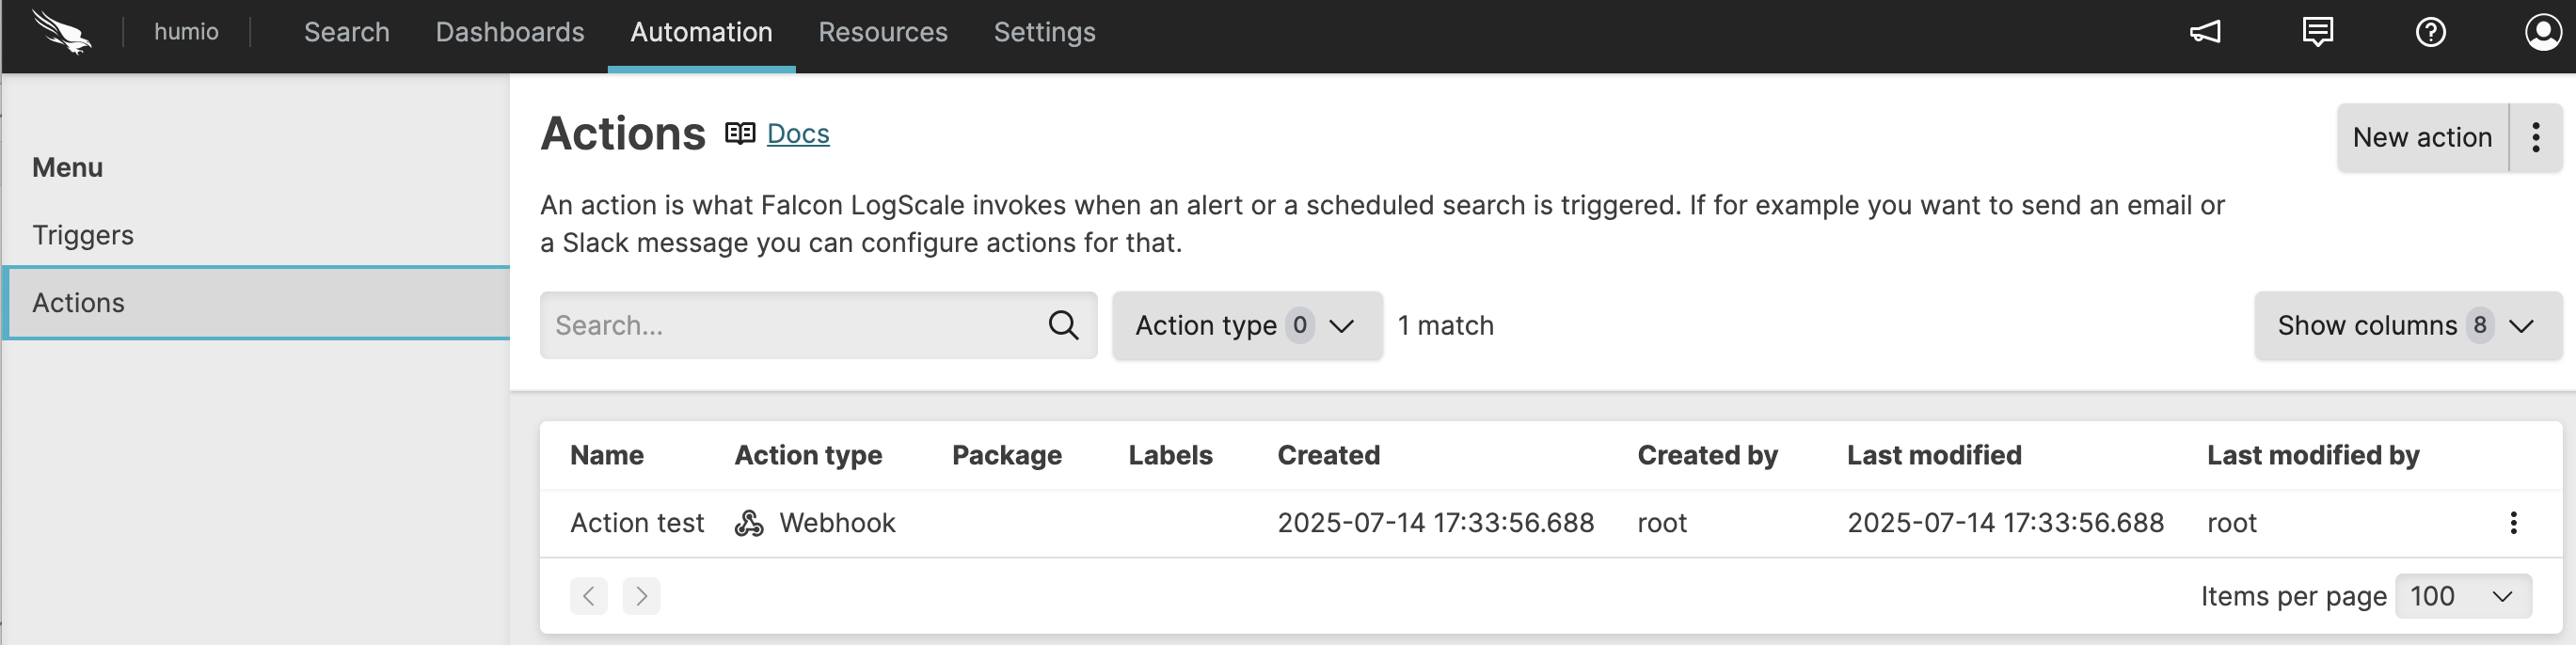This screenshot has width=2576, height=645.
Task: Open the Items per page dropdown
Action: point(2462,596)
